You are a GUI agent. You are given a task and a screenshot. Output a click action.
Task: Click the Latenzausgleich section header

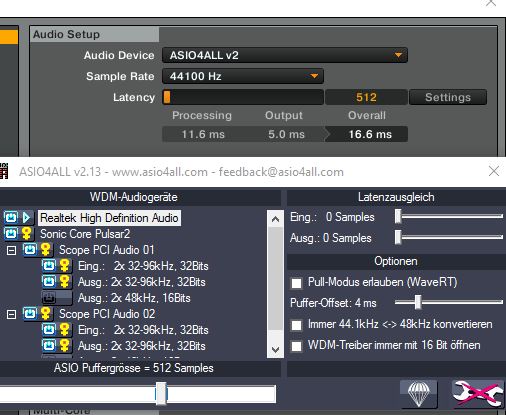pyautogui.click(x=396, y=197)
